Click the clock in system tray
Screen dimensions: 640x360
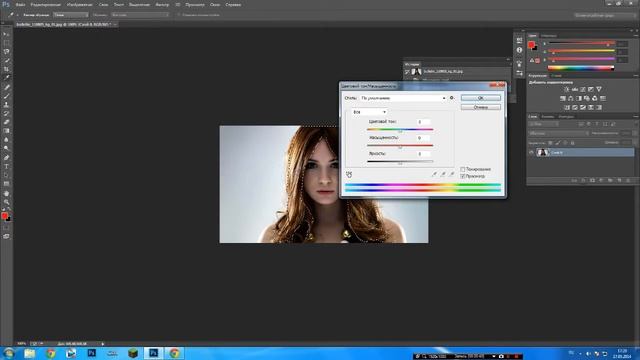click(622, 353)
